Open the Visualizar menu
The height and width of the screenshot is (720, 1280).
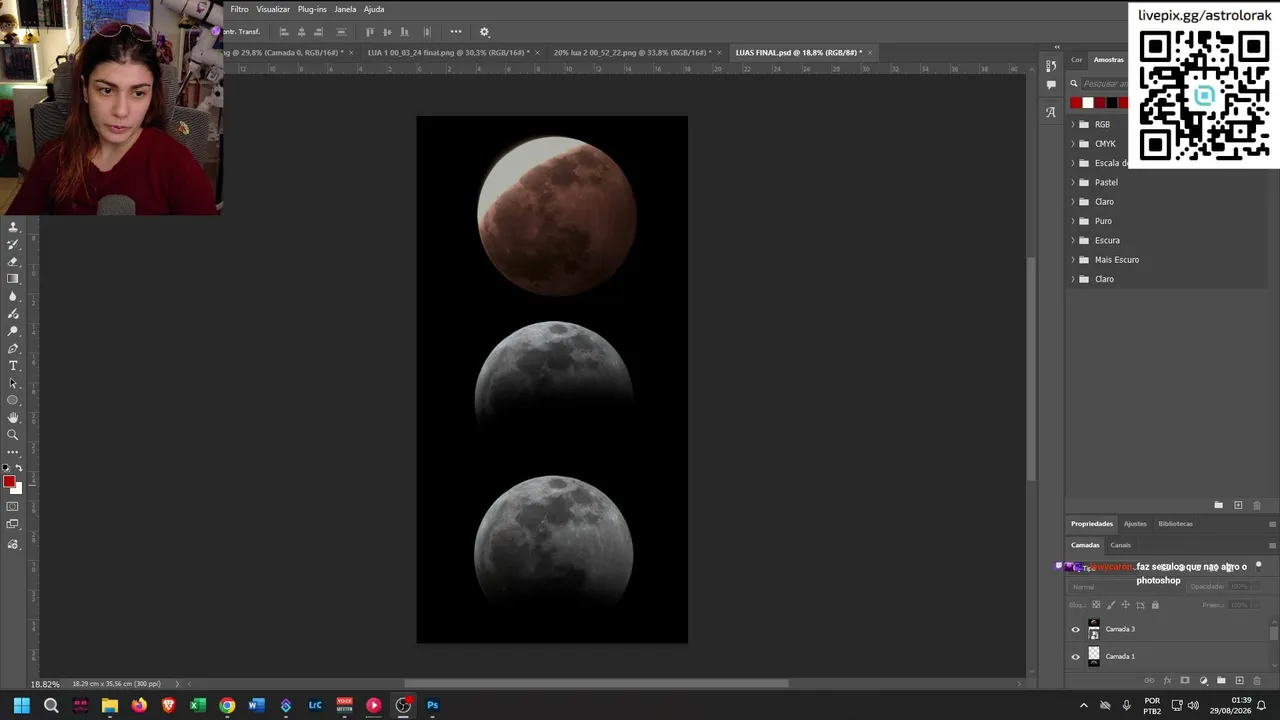(273, 9)
